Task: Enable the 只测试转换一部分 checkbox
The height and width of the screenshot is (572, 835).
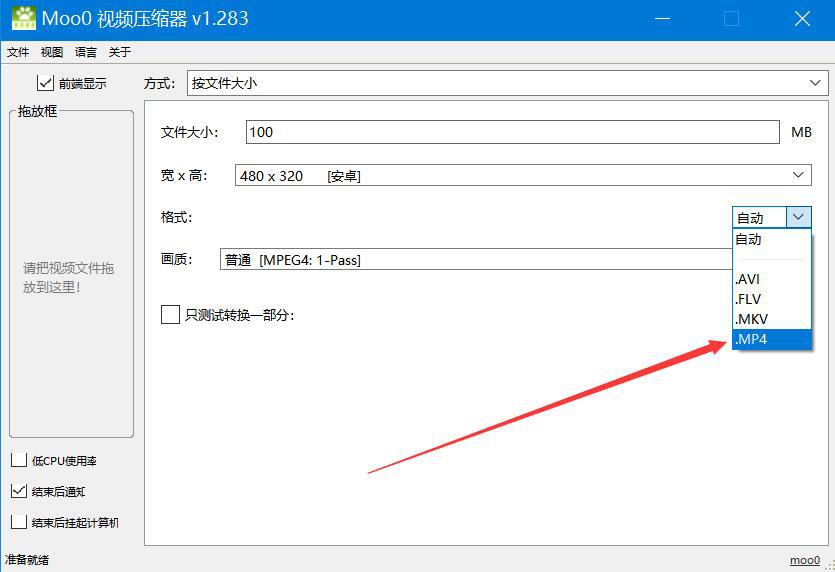Action: pyautogui.click(x=170, y=315)
